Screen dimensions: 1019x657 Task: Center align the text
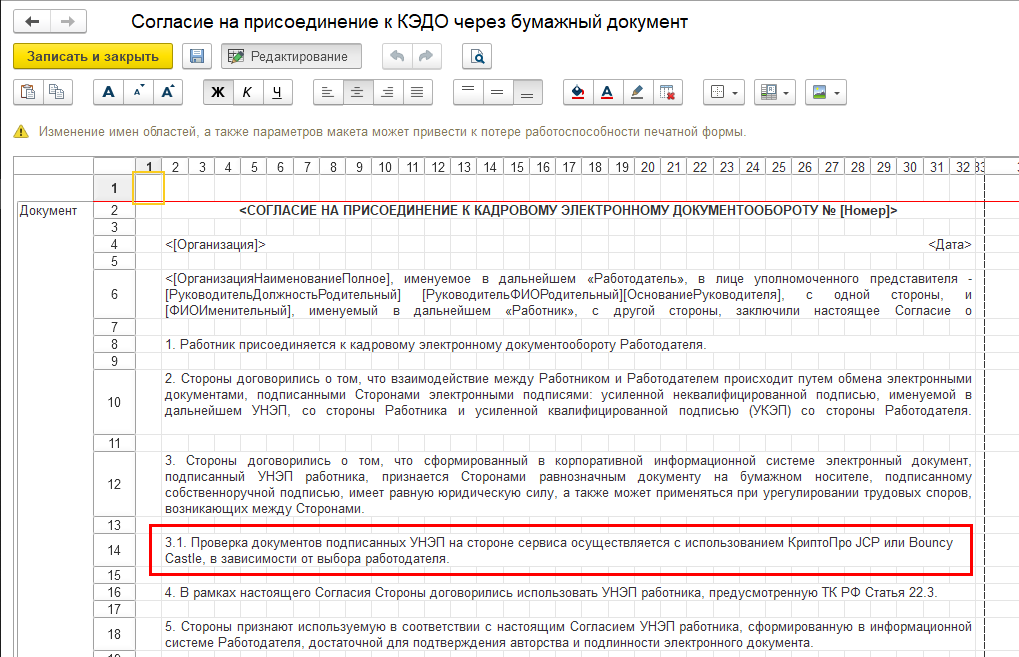(357, 92)
